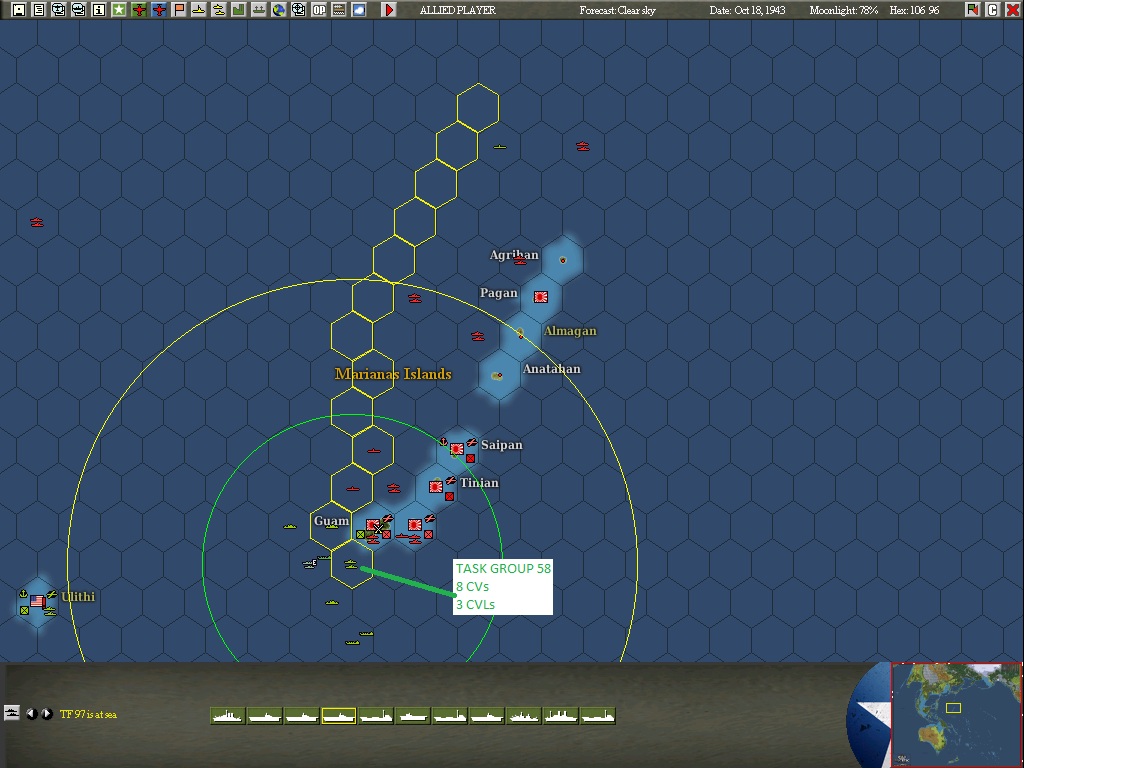Select Japanese task force near Agrihan label
Image resolution: width=1137 pixels, height=774 pixels.
click(x=520, y=261)
